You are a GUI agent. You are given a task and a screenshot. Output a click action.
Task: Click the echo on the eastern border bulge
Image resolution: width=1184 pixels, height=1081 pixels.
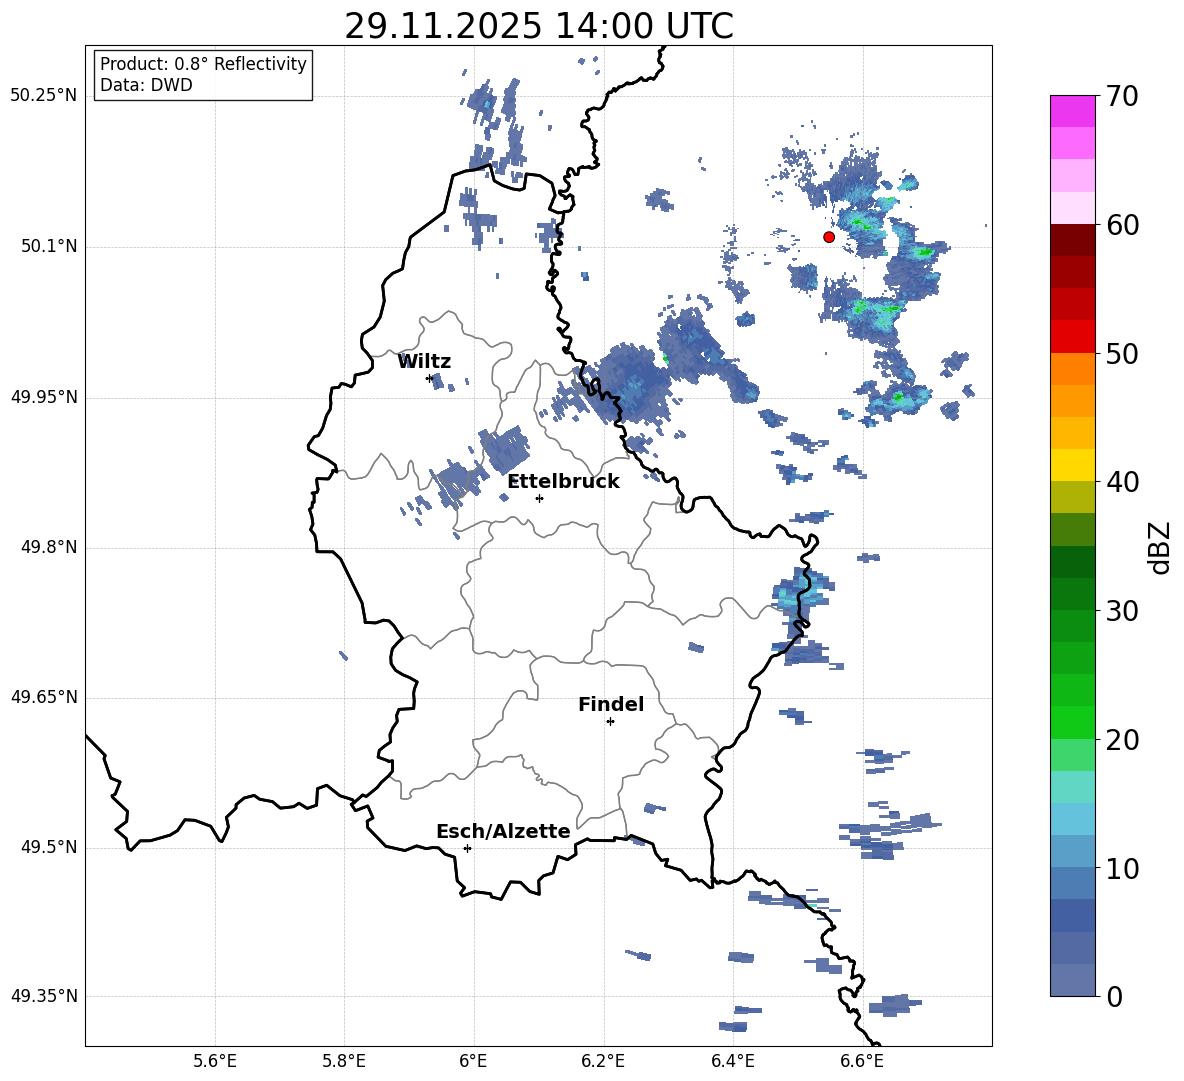(801, 600)
